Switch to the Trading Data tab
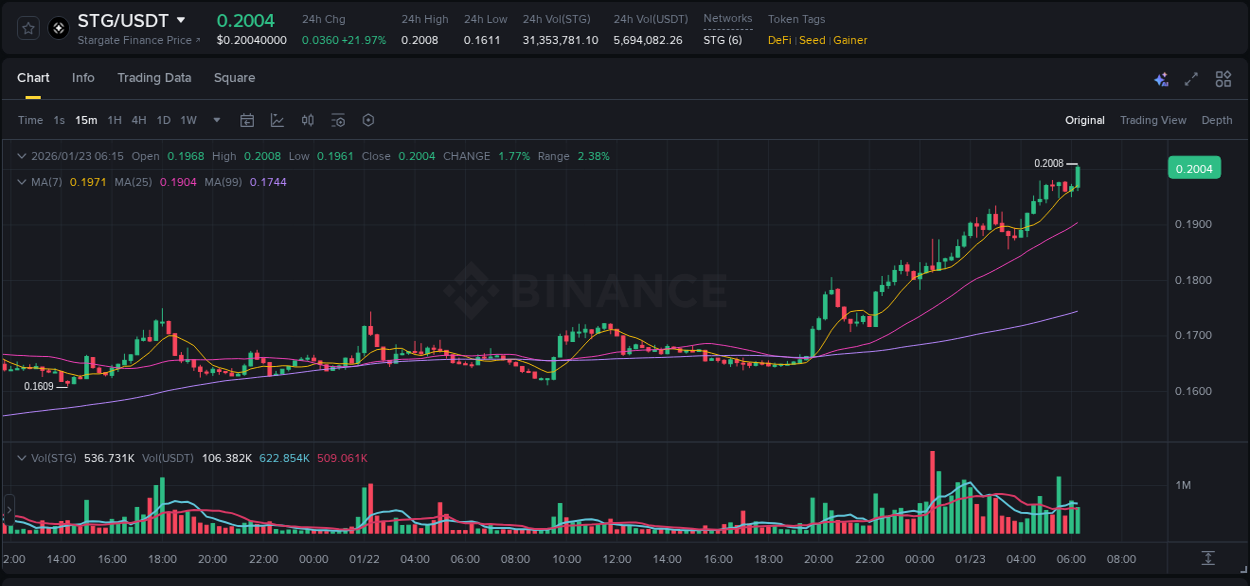 (154, 78)
